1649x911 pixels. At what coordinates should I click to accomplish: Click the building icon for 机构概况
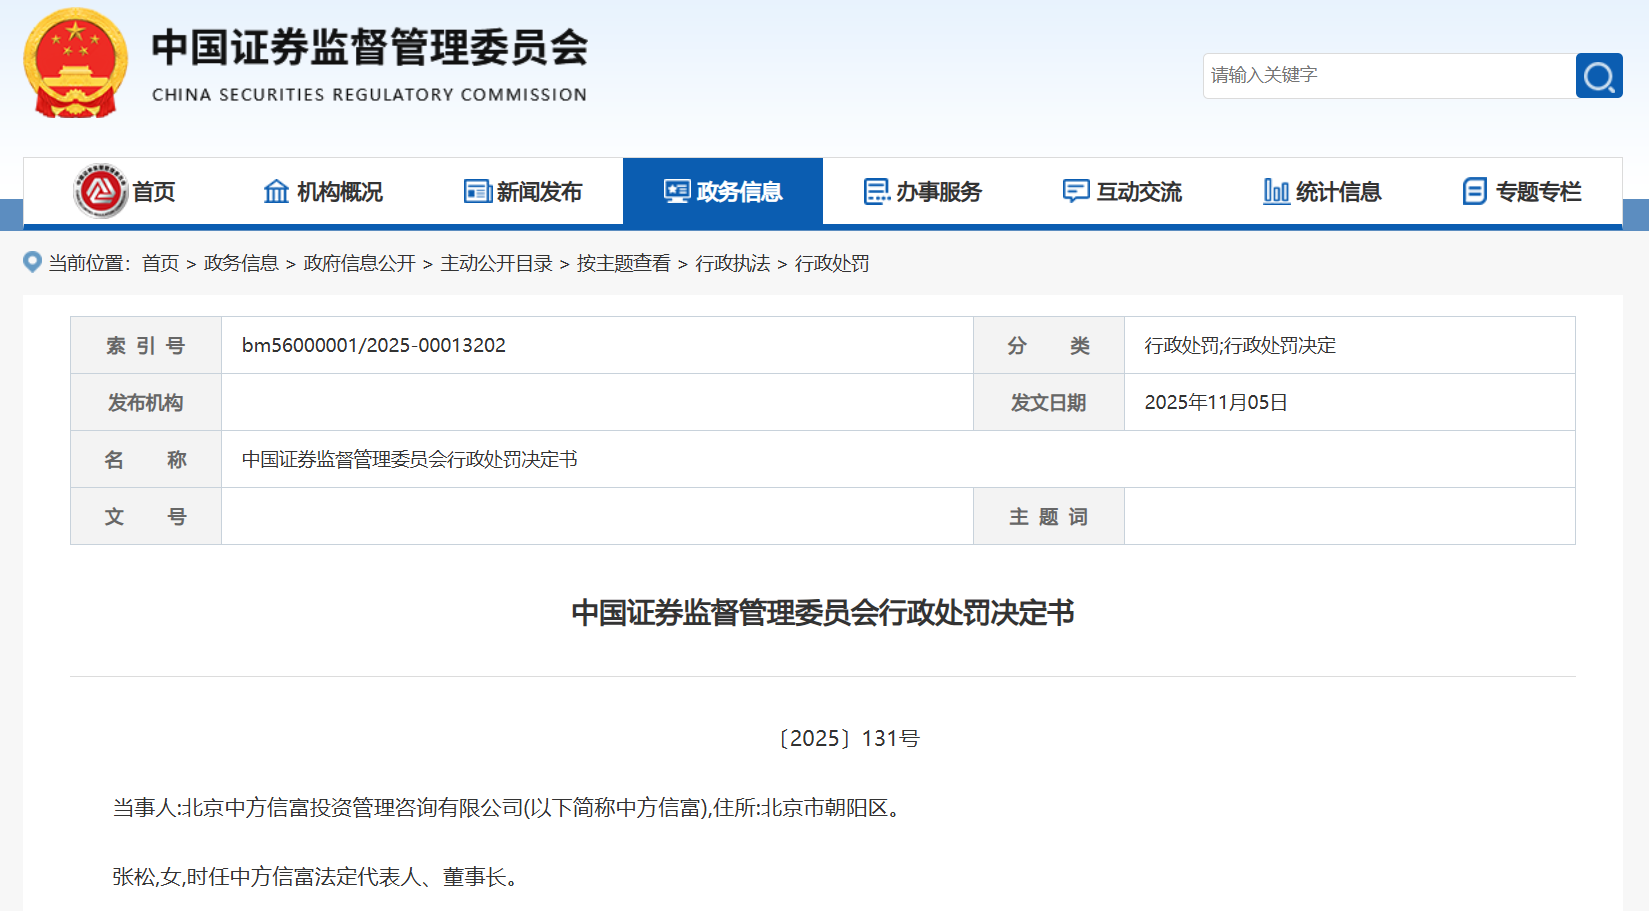coord(276,191)
